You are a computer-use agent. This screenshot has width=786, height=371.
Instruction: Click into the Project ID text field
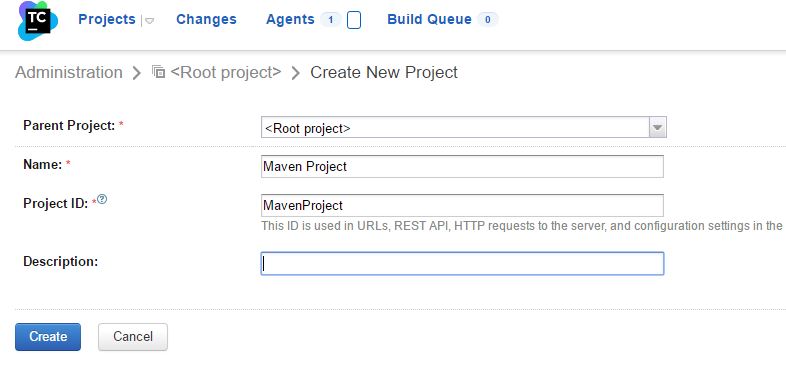point(462,205)
